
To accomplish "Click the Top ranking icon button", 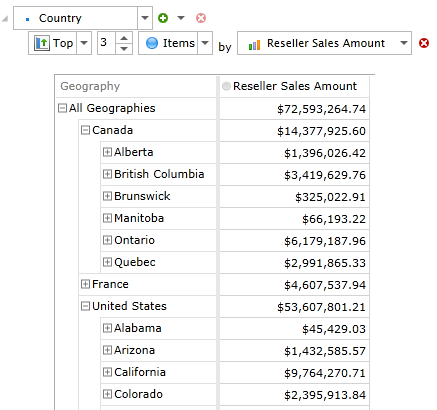I will [x=42, y=43].
